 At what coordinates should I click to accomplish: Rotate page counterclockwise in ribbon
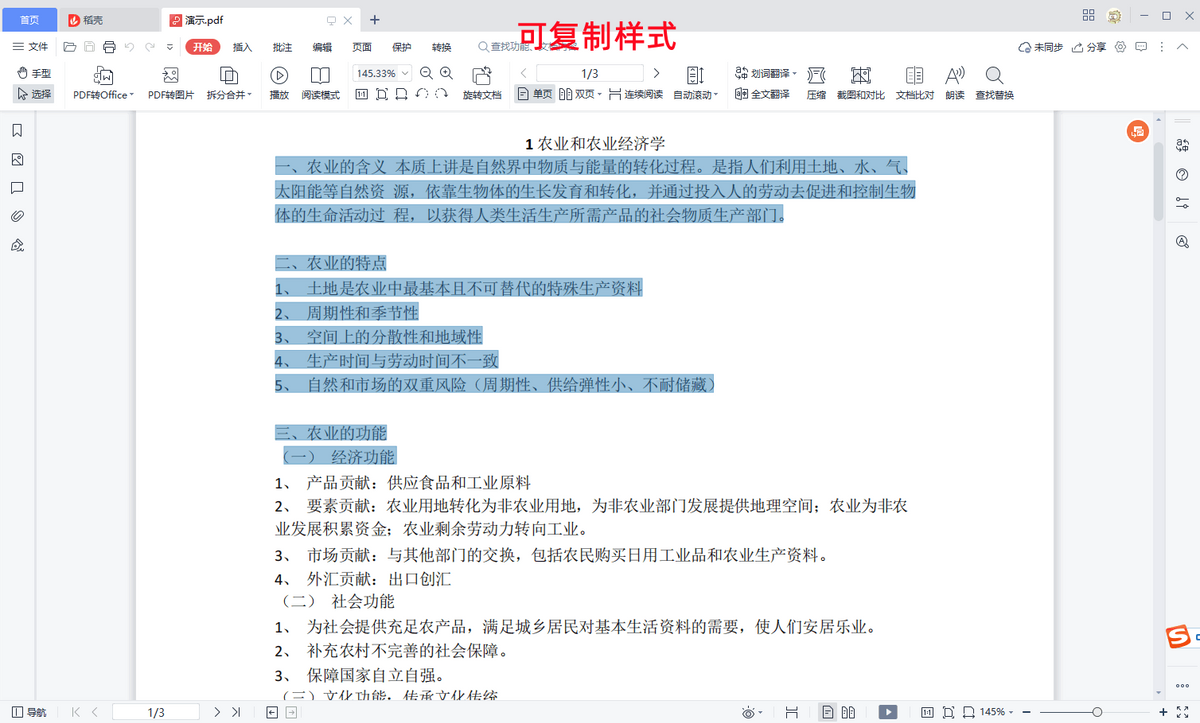point(422,94)
